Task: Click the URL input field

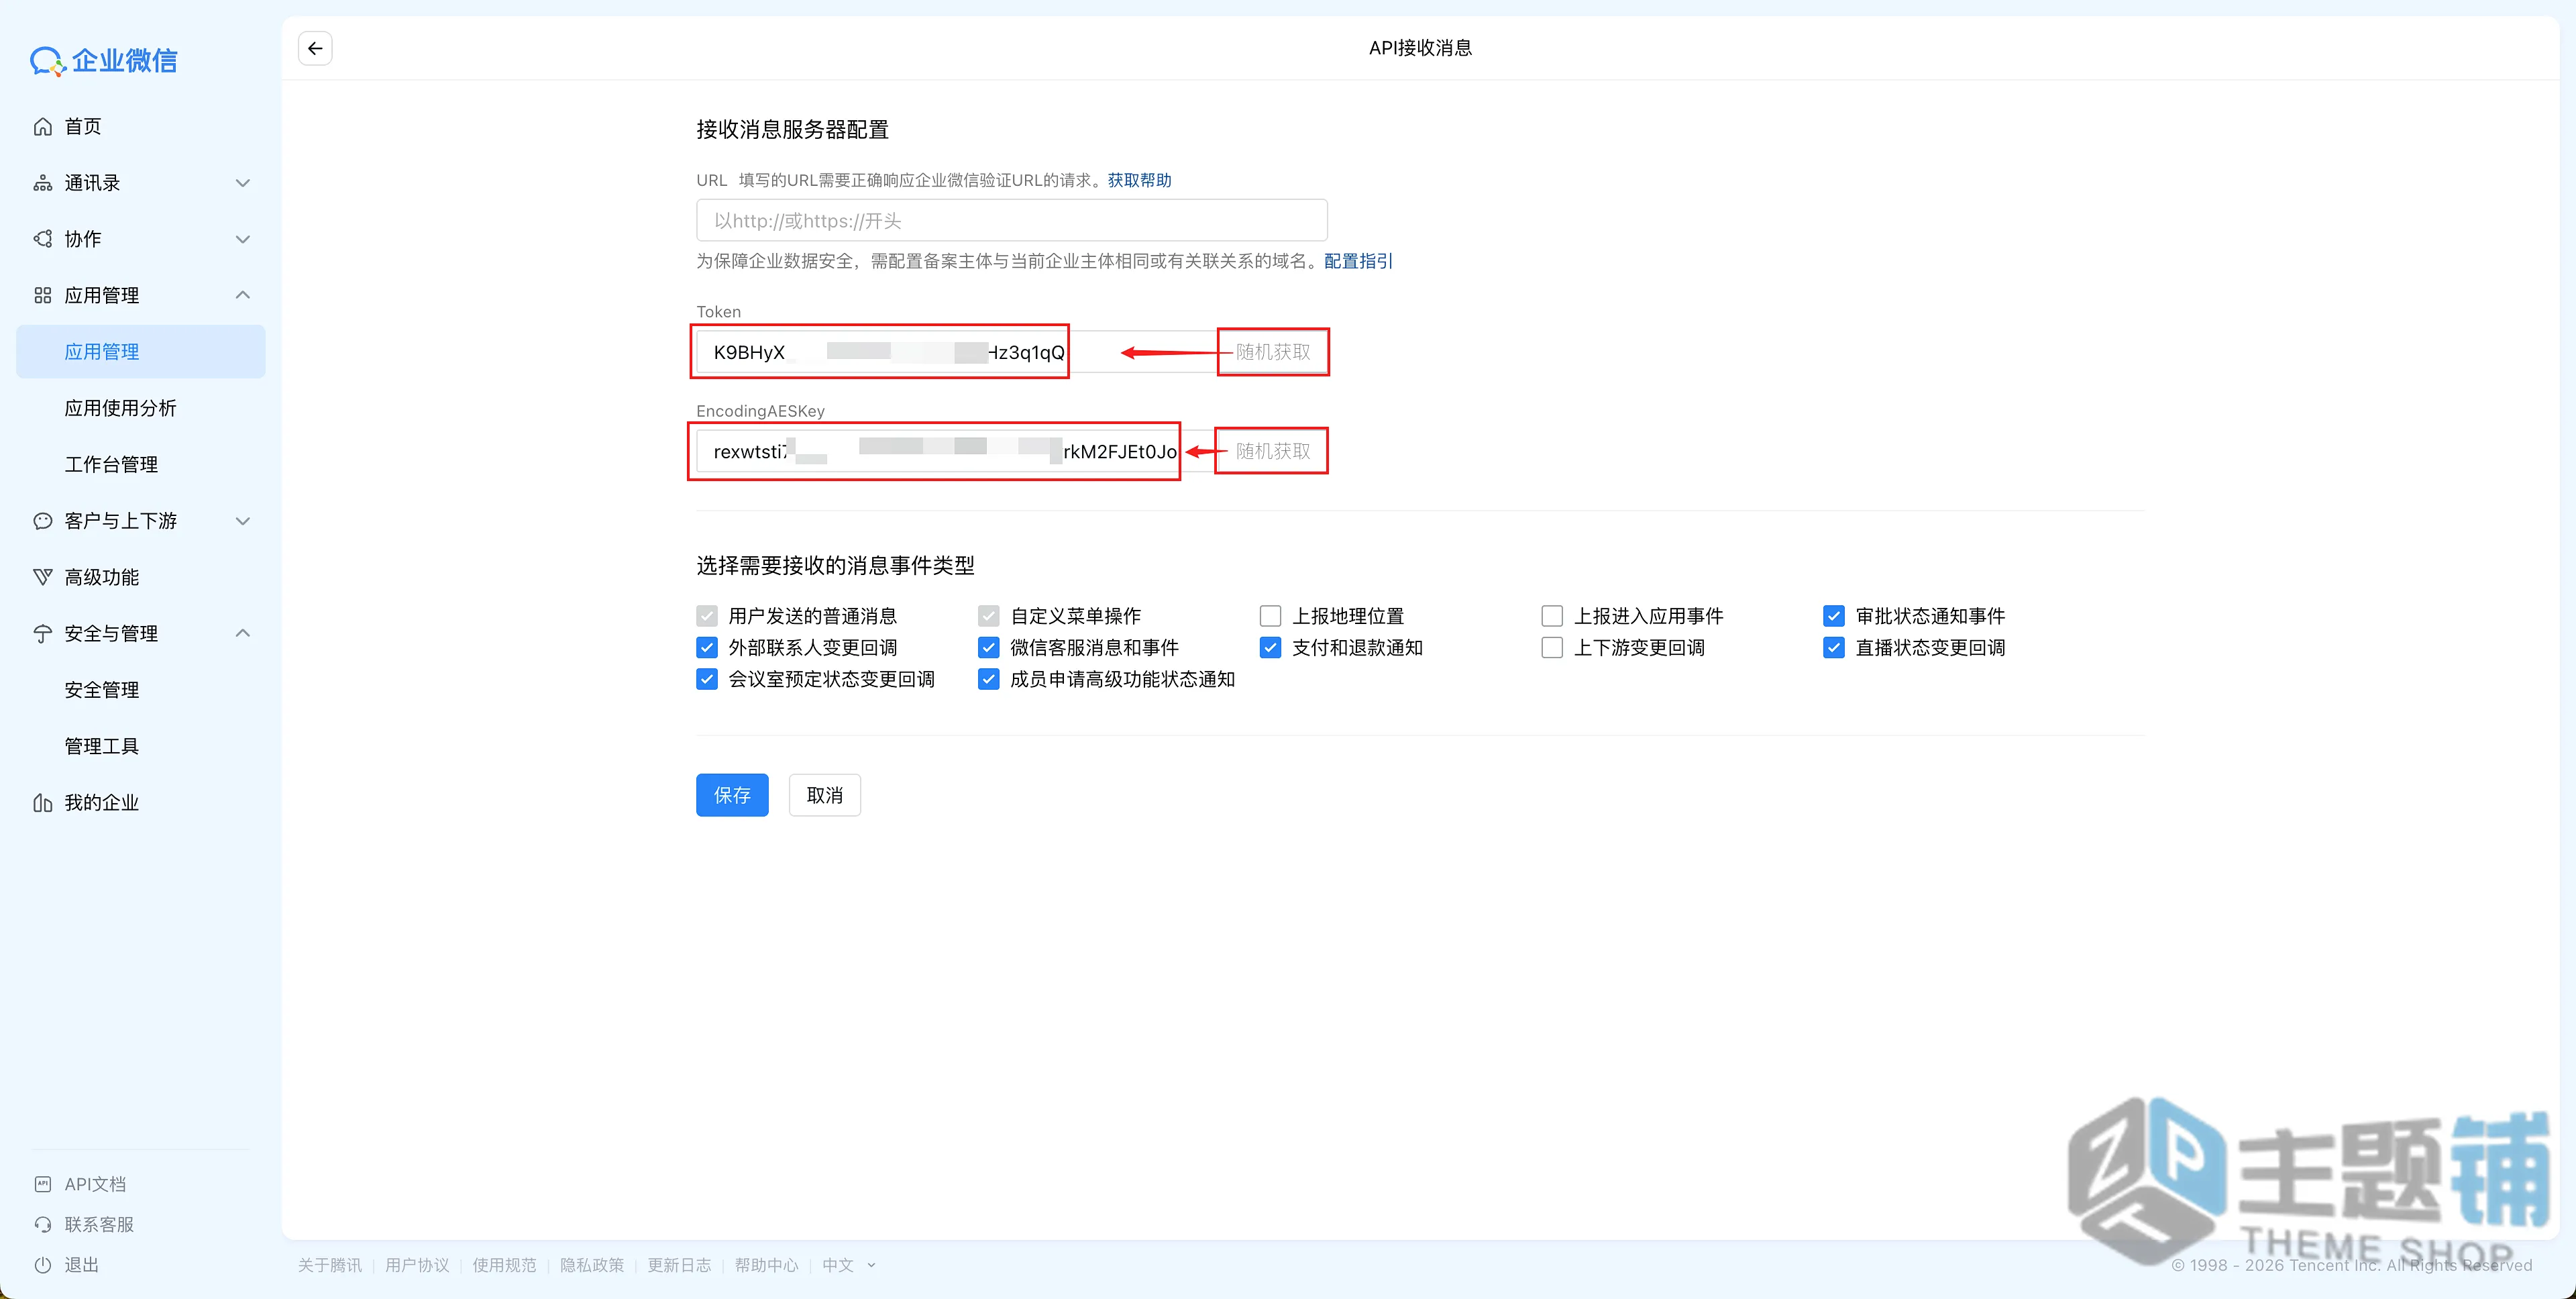Action: point(1012,220)
